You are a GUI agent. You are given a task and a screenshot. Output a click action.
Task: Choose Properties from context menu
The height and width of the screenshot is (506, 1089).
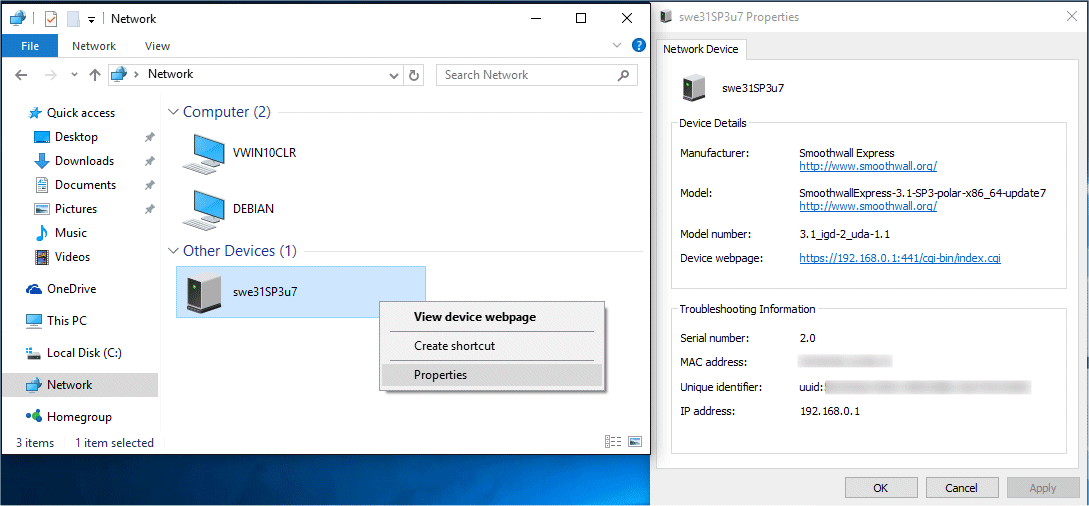pos(492,375)
